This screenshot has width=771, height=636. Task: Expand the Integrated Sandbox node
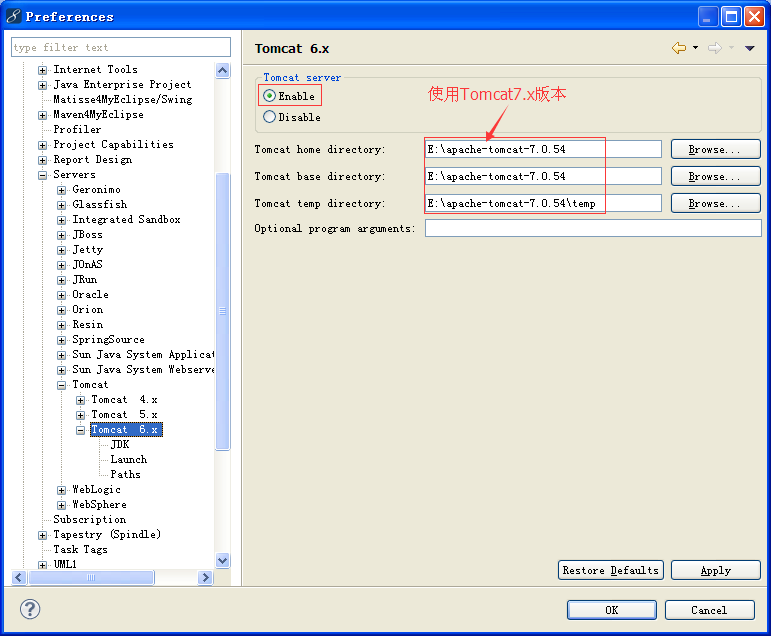point(61,220)
